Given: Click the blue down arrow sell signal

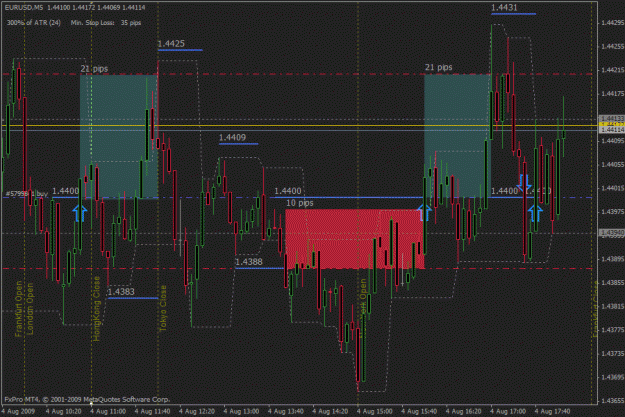Looking at the screenshot, I should (524, 183).
